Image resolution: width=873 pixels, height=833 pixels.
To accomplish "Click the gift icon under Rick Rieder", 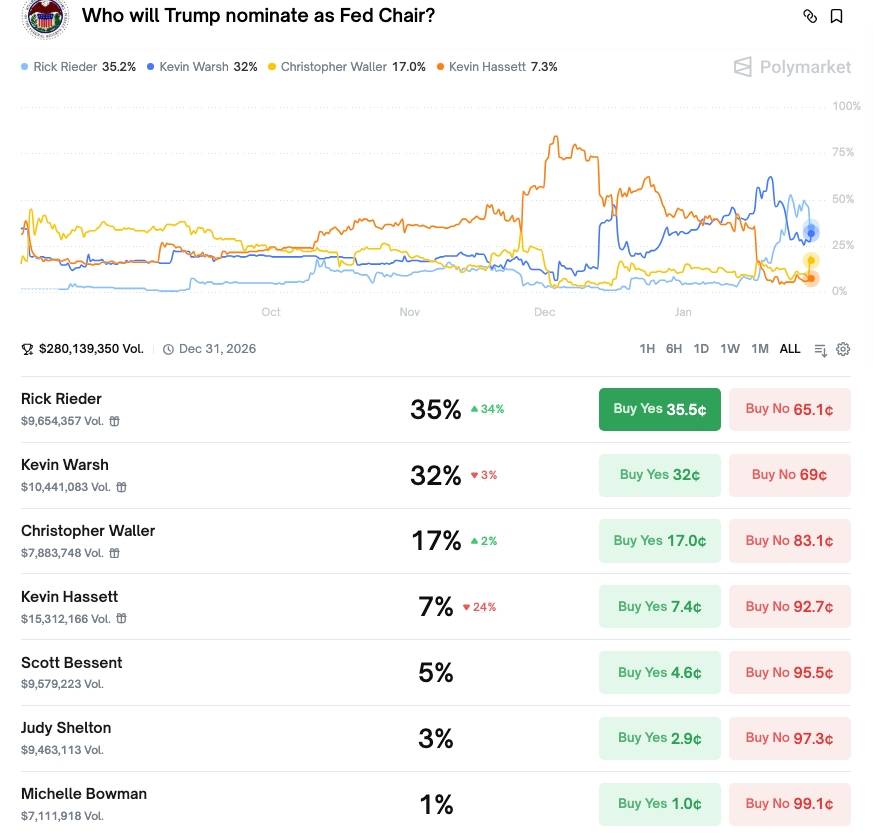I will [x=115, y=421].
